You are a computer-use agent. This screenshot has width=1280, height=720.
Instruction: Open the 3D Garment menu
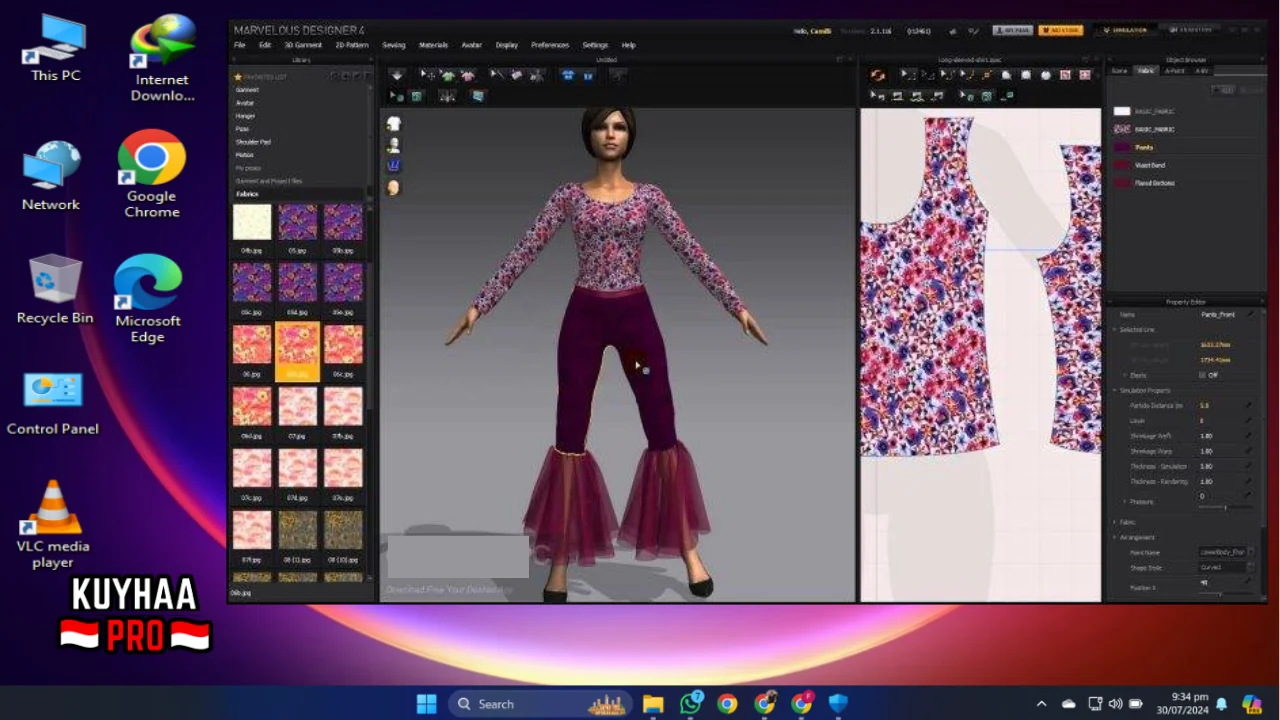tap(303, 45)
